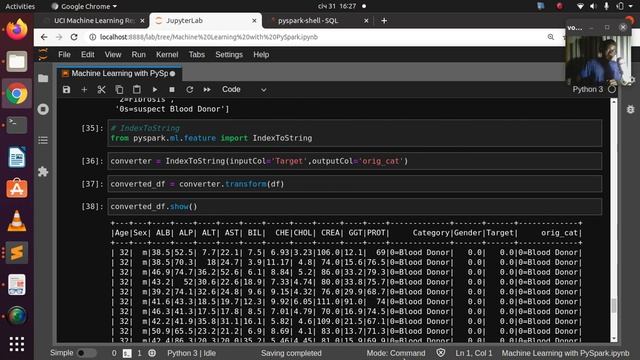Screen dimensions: 640x360
Task: Open the cell type dropdown showing Code
Action: [x=244, y=89]
